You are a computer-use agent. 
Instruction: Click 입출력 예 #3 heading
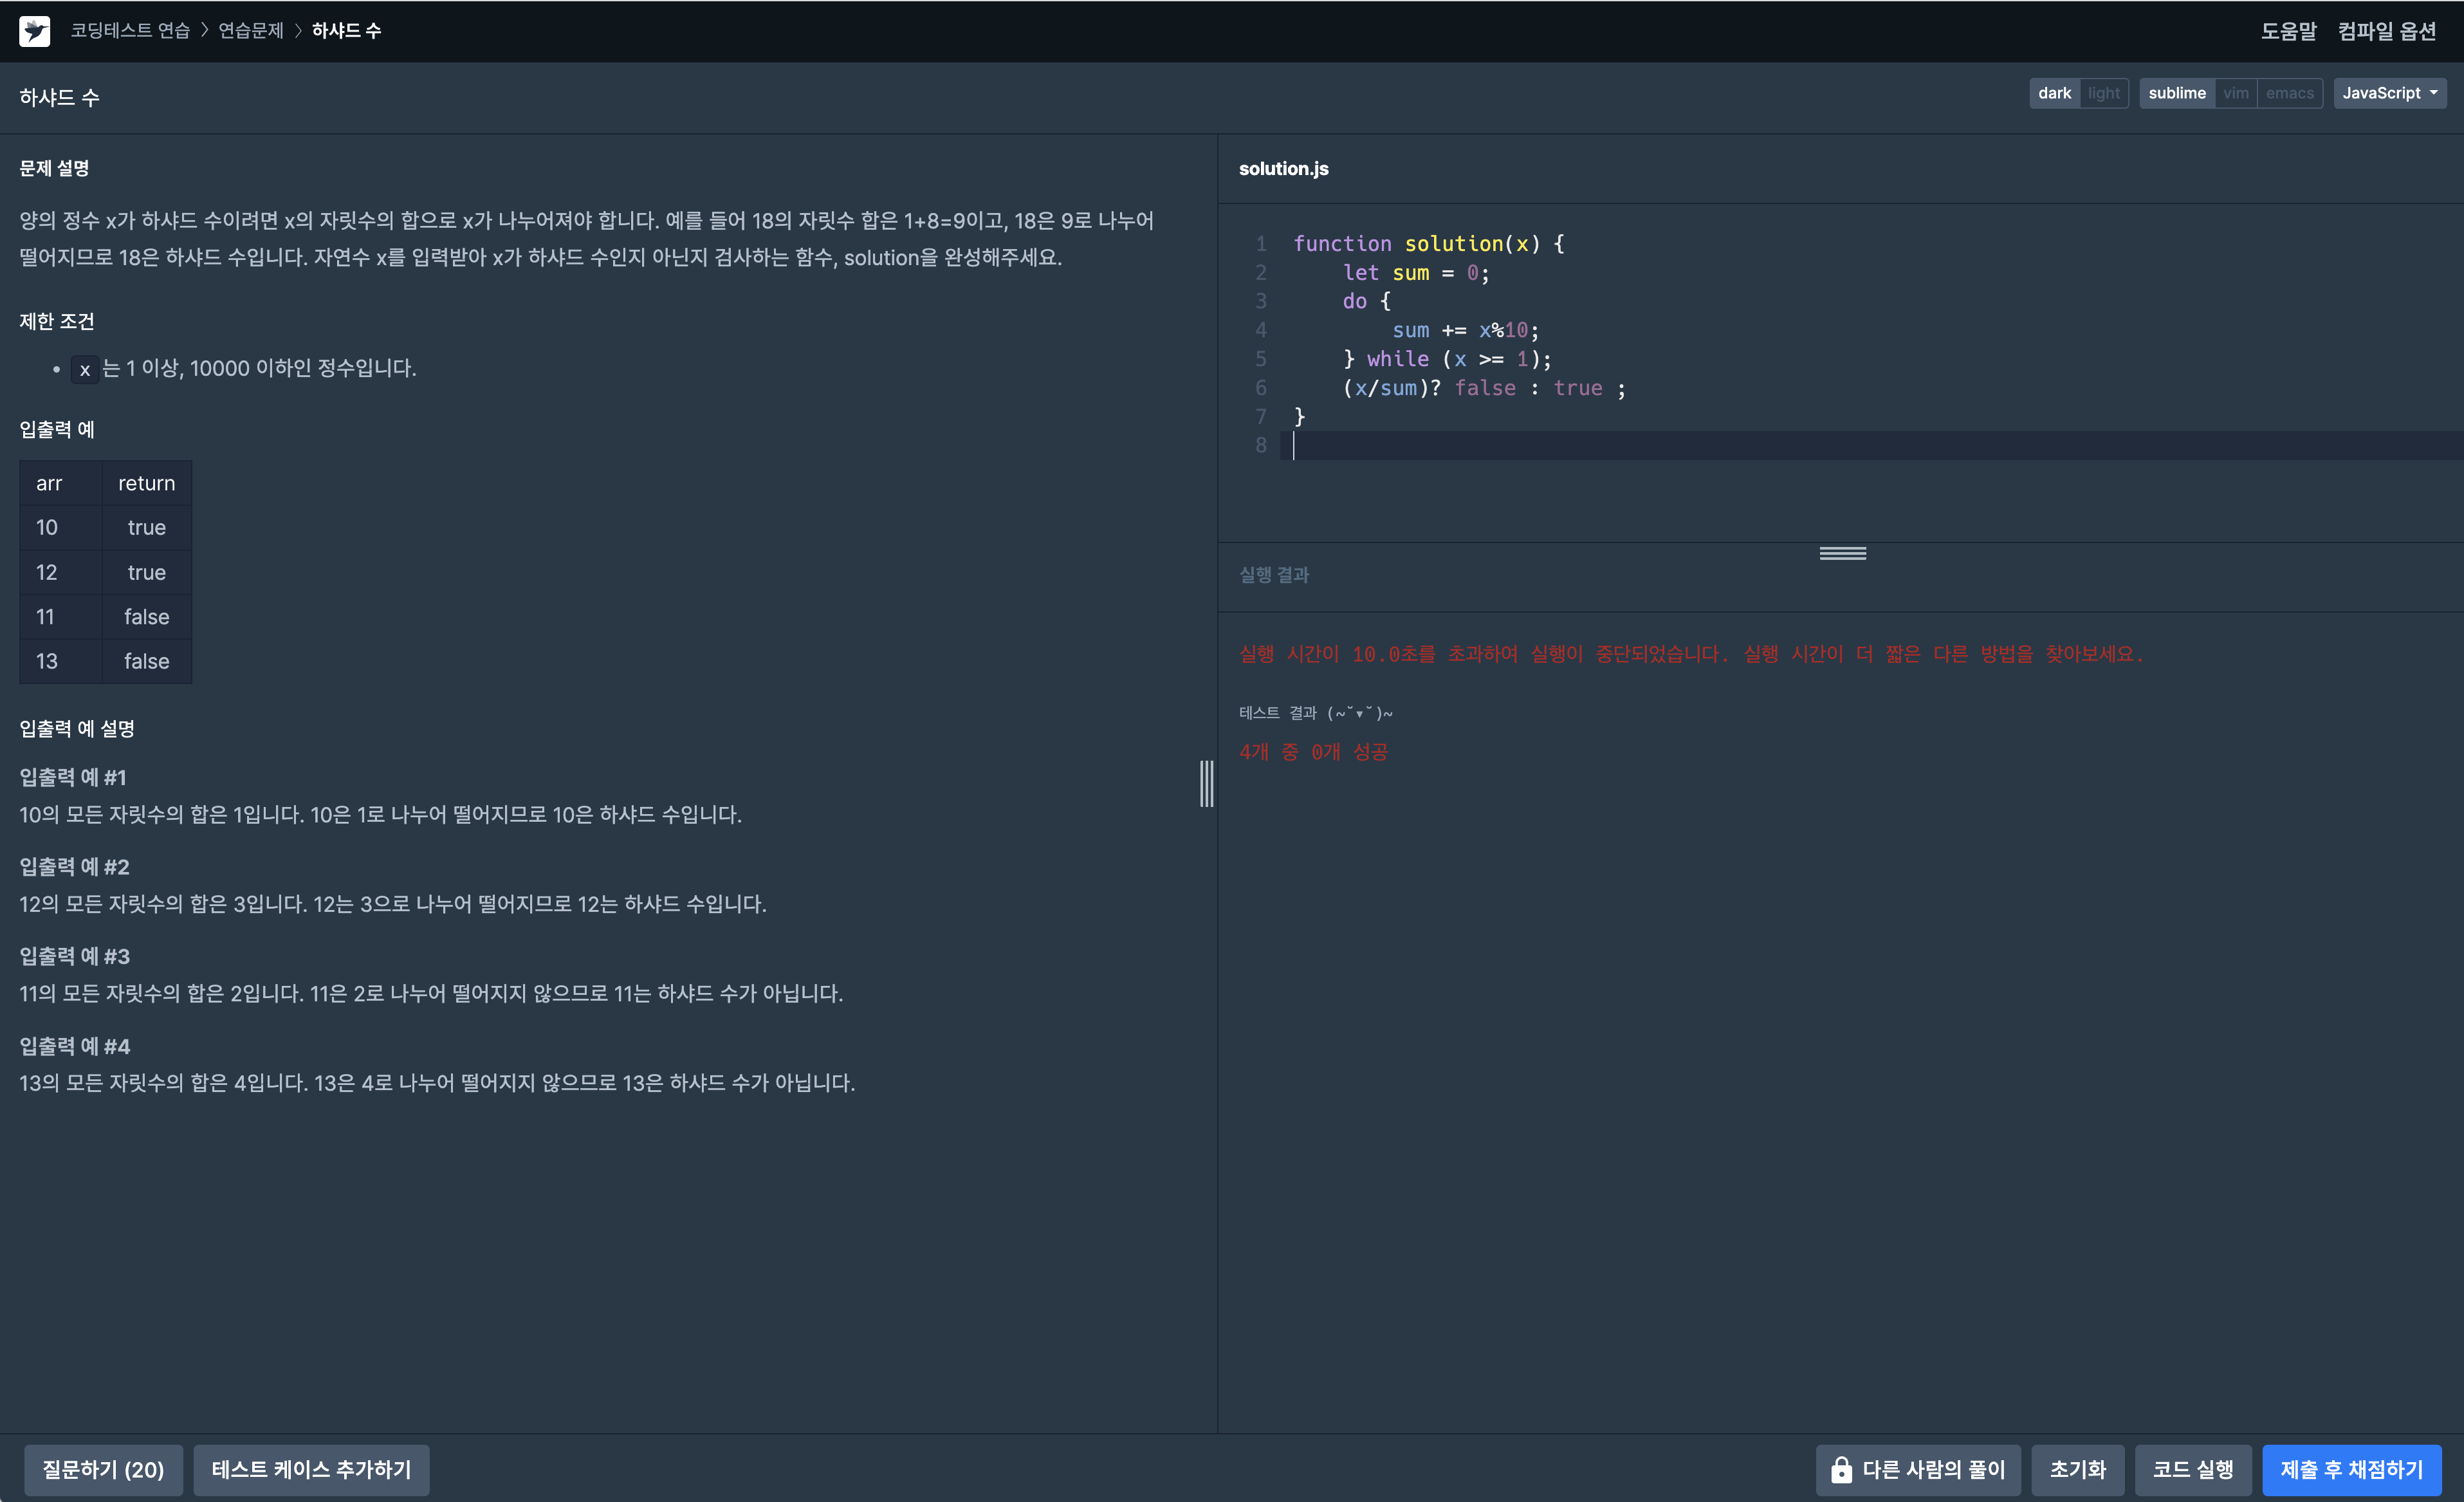[x=74, y=956]
